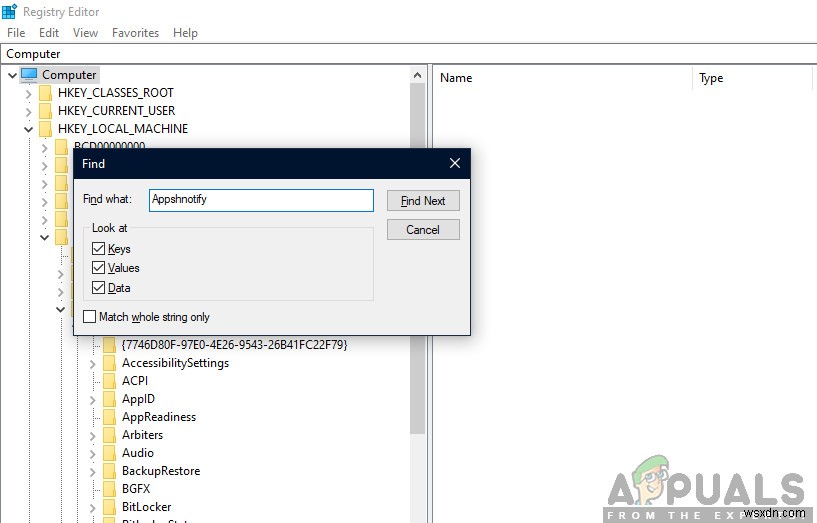Click the Audio folder icon
The height and width of the screenshot is (523, 817).
pos(109,453)
